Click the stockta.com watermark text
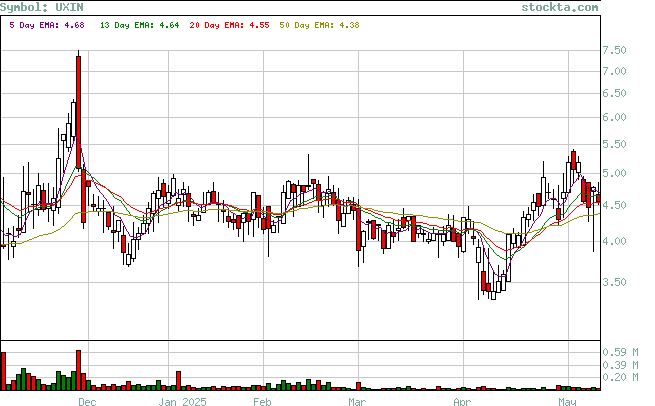655x406 pixels. pyautogui.click(x=560, y=7)
